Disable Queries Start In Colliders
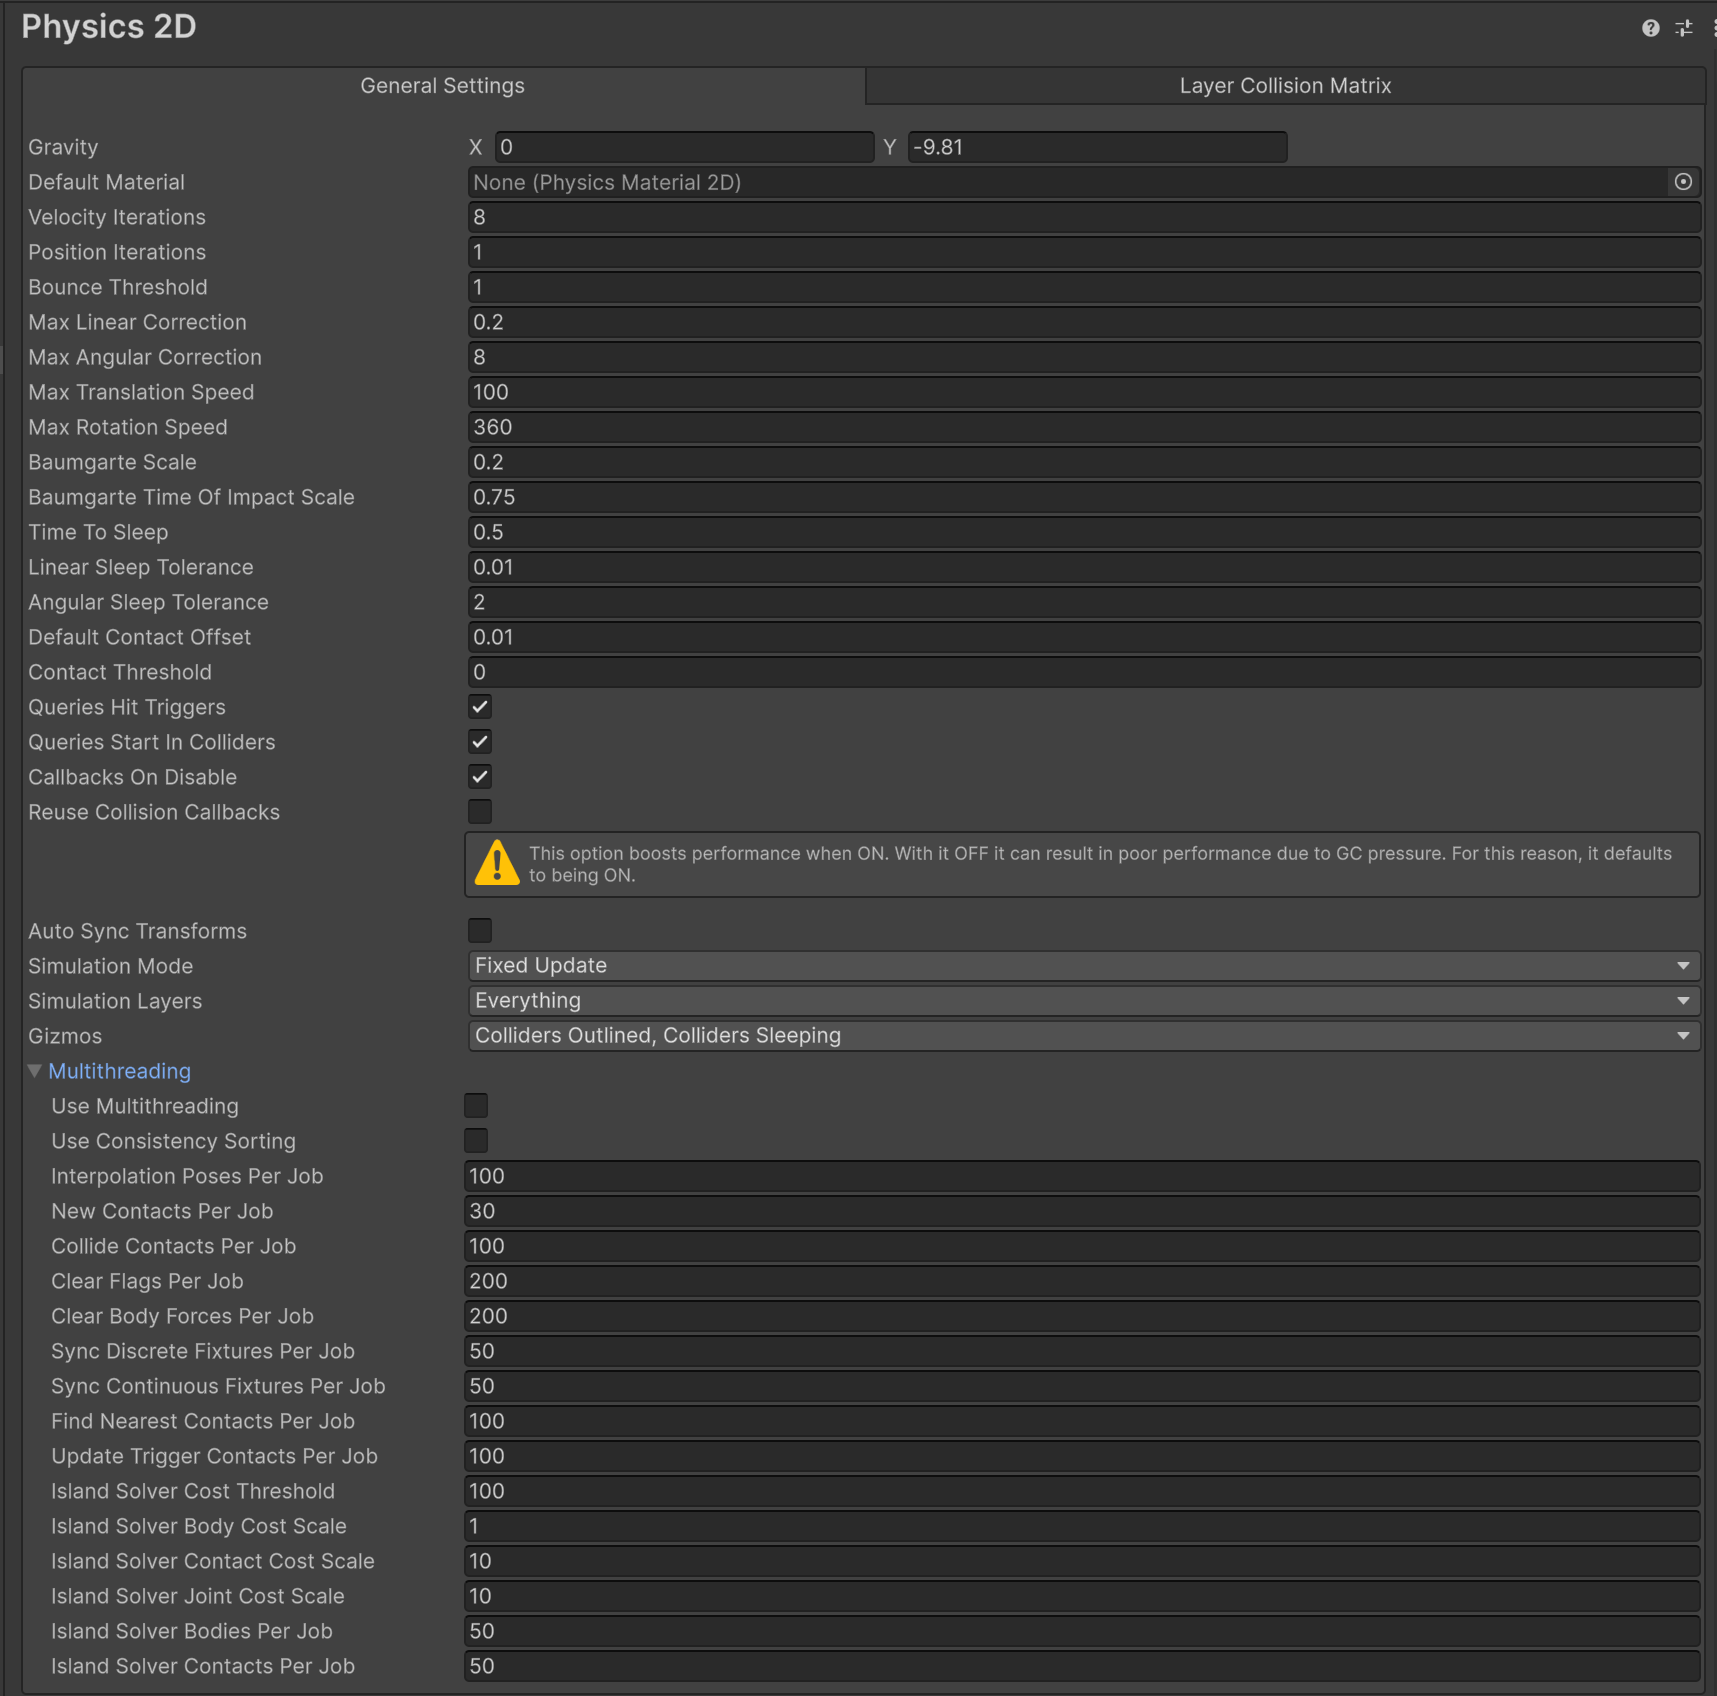Image resolution: width=1717 pixels, height=1696 pixels. (x=480, y=742)
